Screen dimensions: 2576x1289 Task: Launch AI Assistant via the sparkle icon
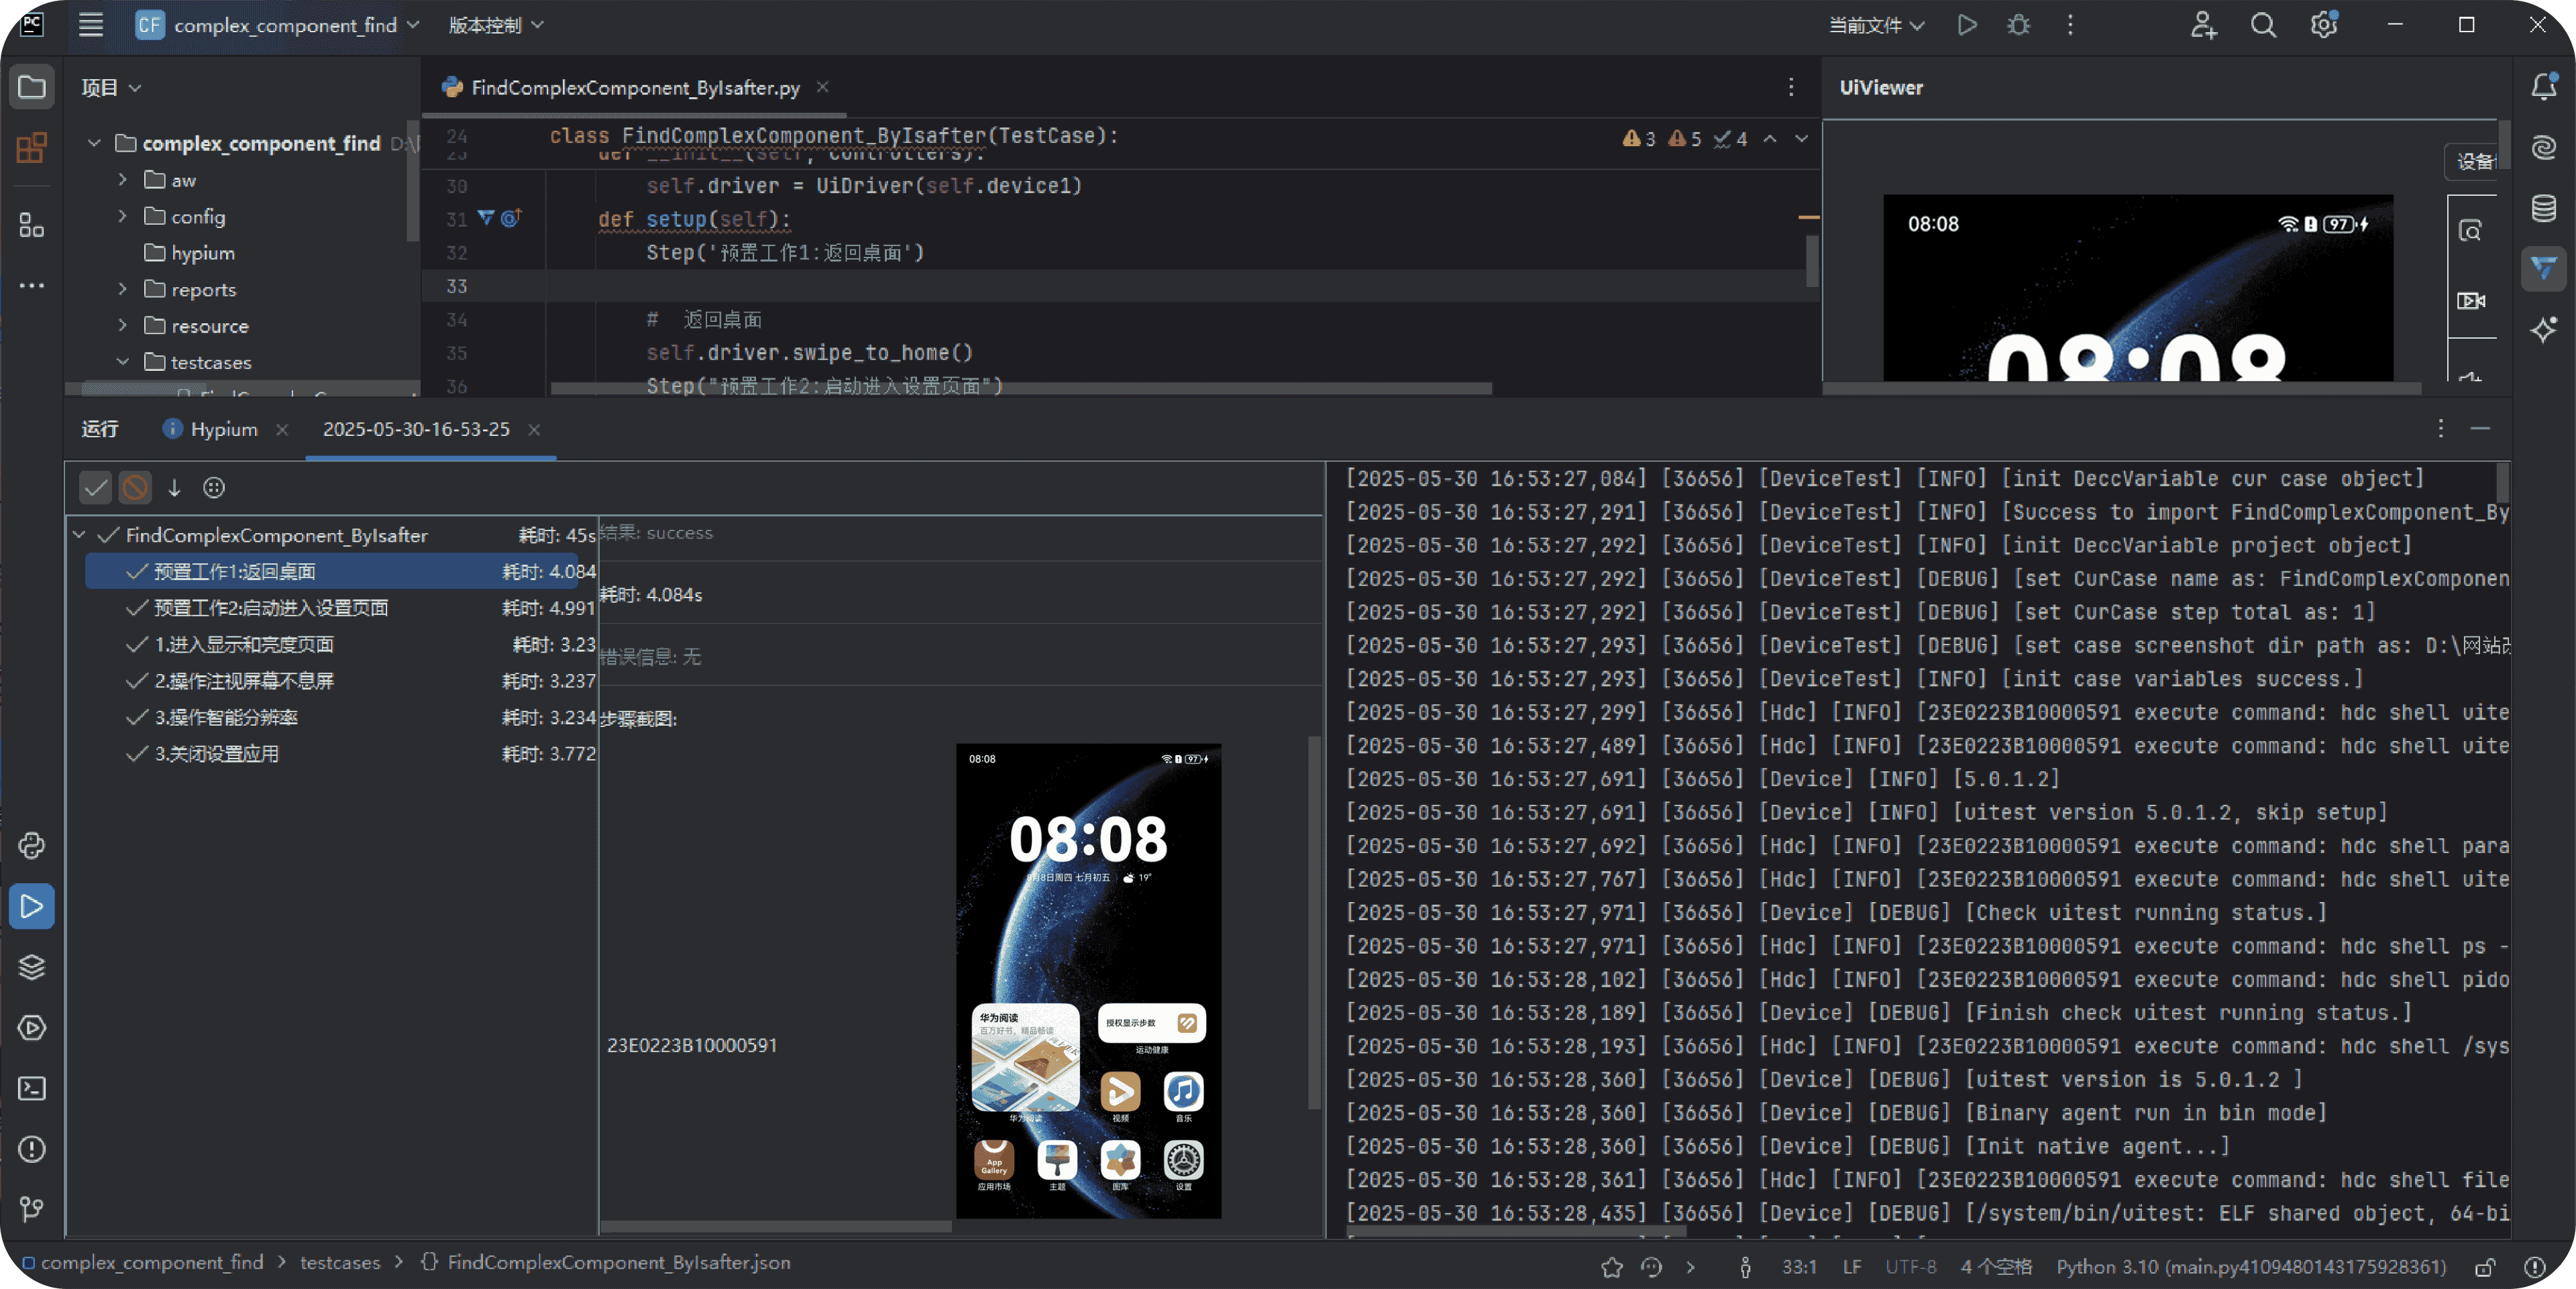coord(2543,330)
